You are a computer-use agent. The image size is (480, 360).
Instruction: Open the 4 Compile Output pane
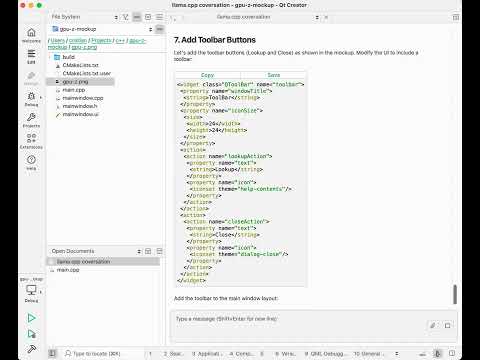coord(242,353)
